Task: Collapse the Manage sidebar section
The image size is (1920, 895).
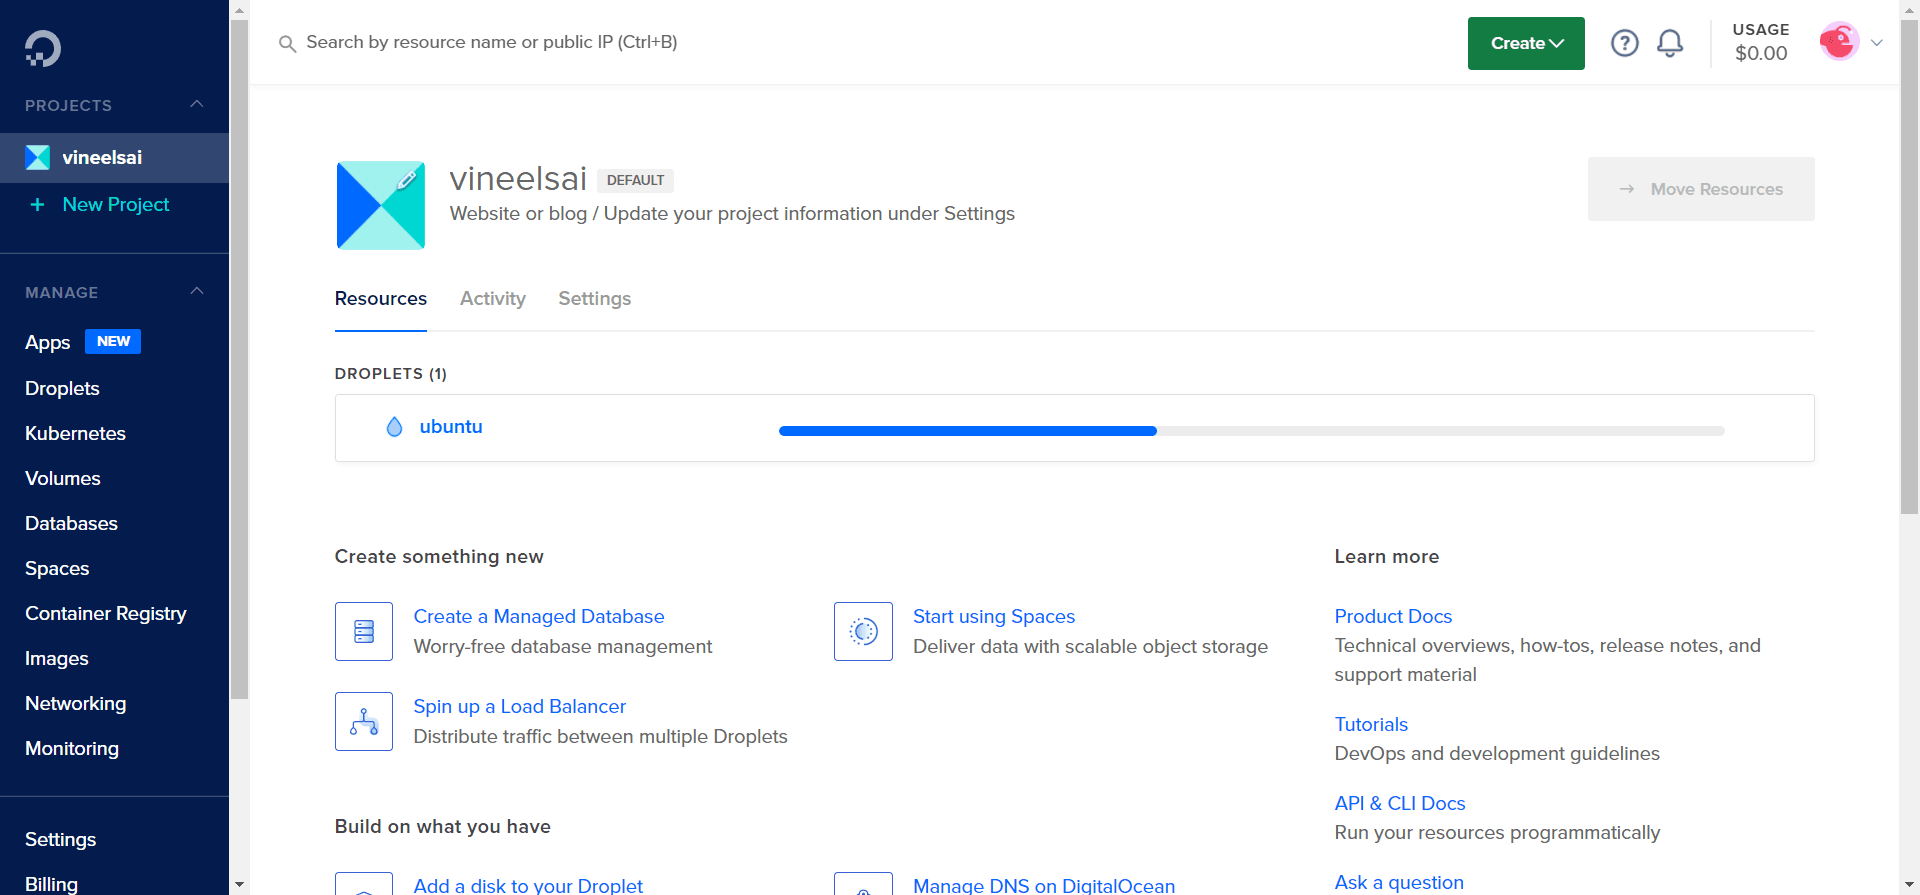Action: click(x=197, y=292)
